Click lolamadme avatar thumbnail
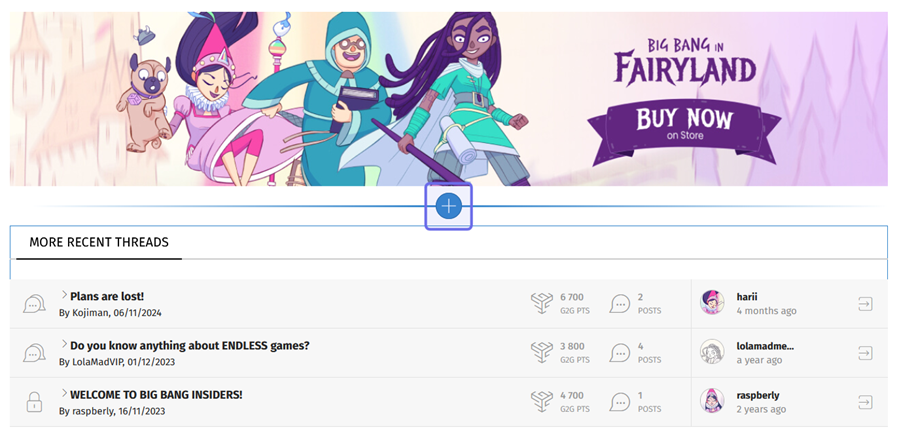Image resolution: width=899 pixels, height=438 pixels. (712, 352)
